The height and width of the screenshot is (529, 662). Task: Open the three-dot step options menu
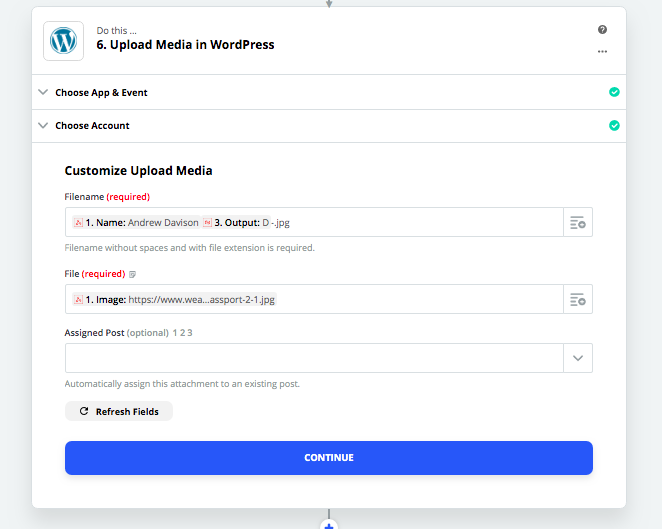pyautogui.click(x=602, y=52)
